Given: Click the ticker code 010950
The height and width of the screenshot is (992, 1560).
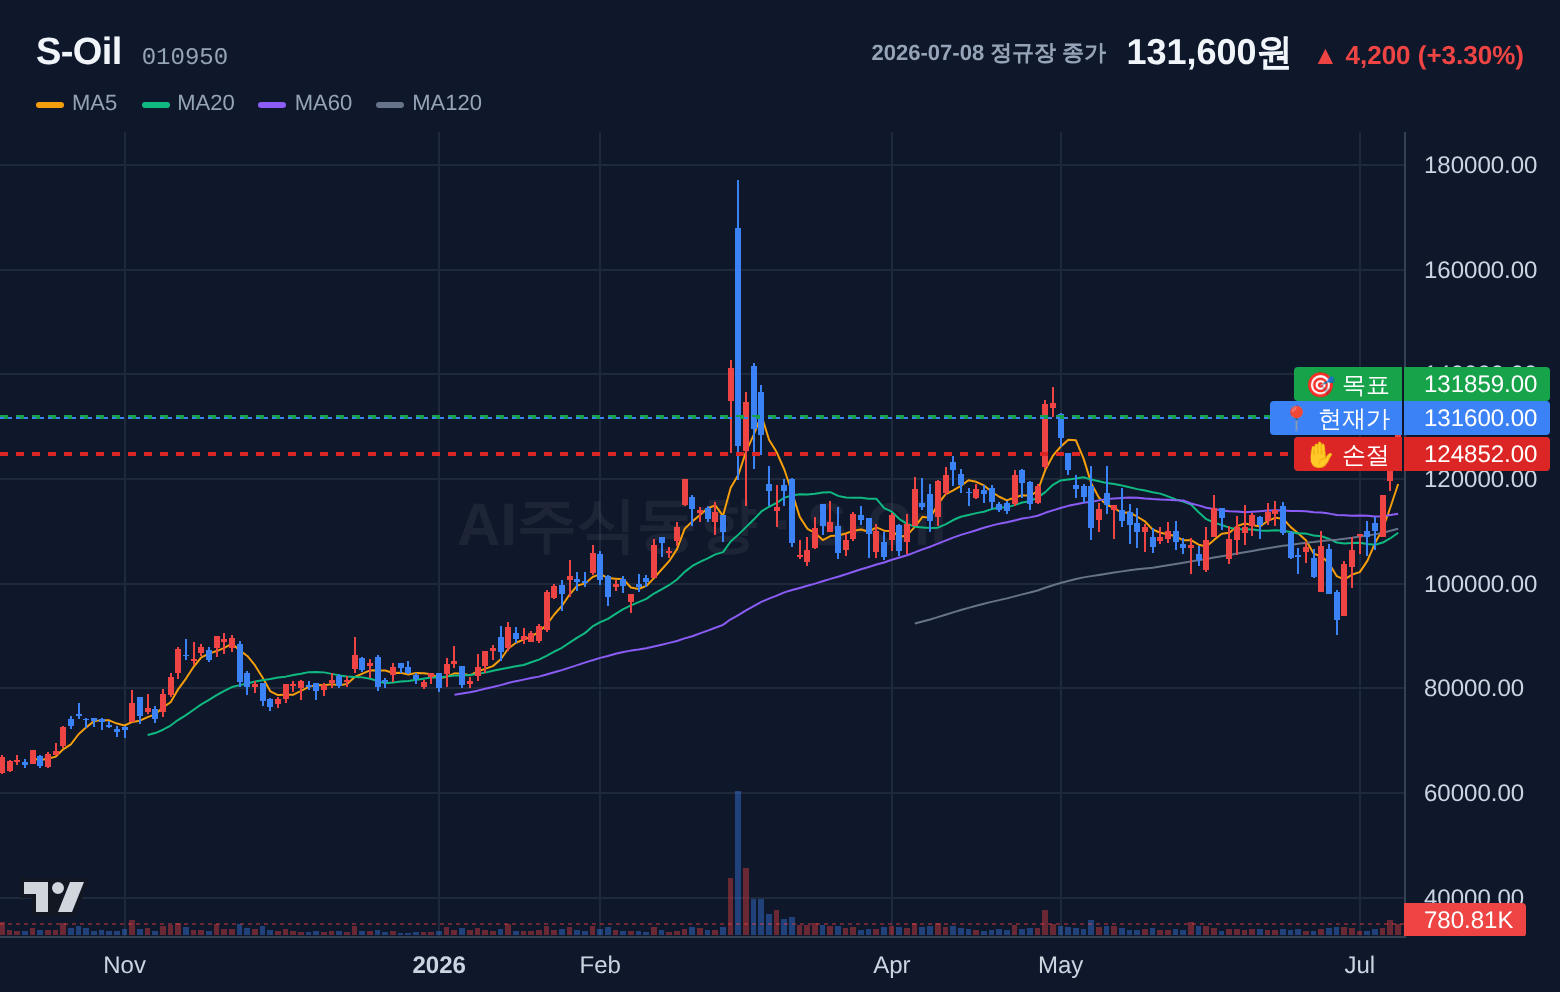Looking at the screenshot, I should pos(185,57).
